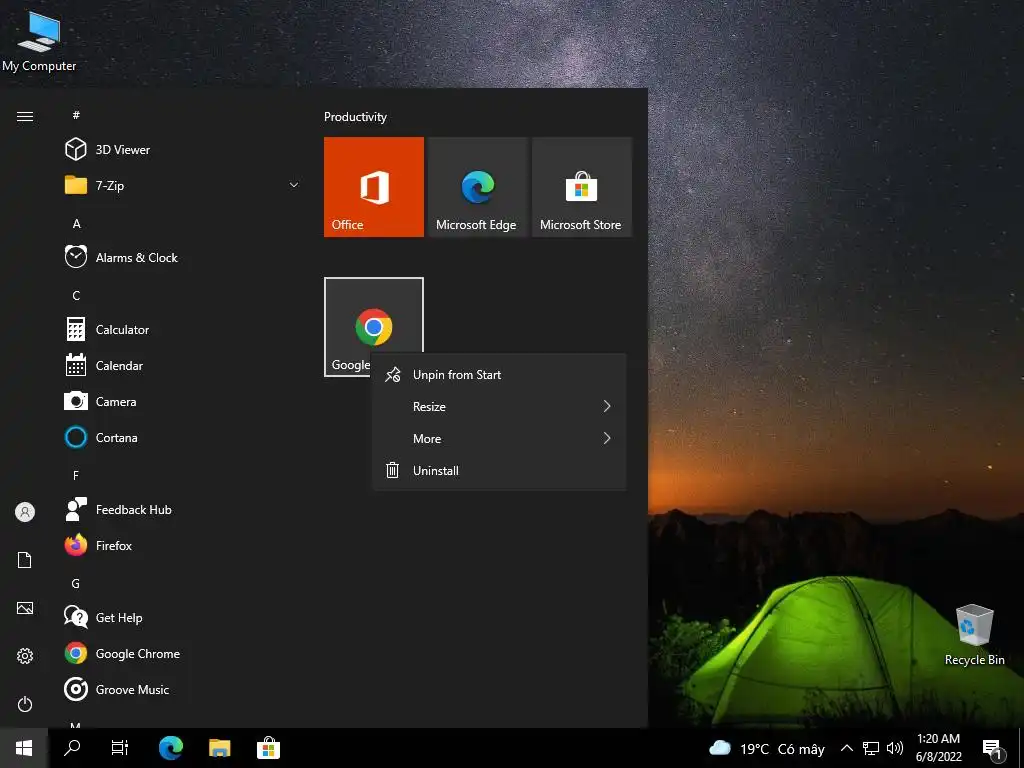Click the letter G header
Viewport: 1024px width, 768px height.
76,583
